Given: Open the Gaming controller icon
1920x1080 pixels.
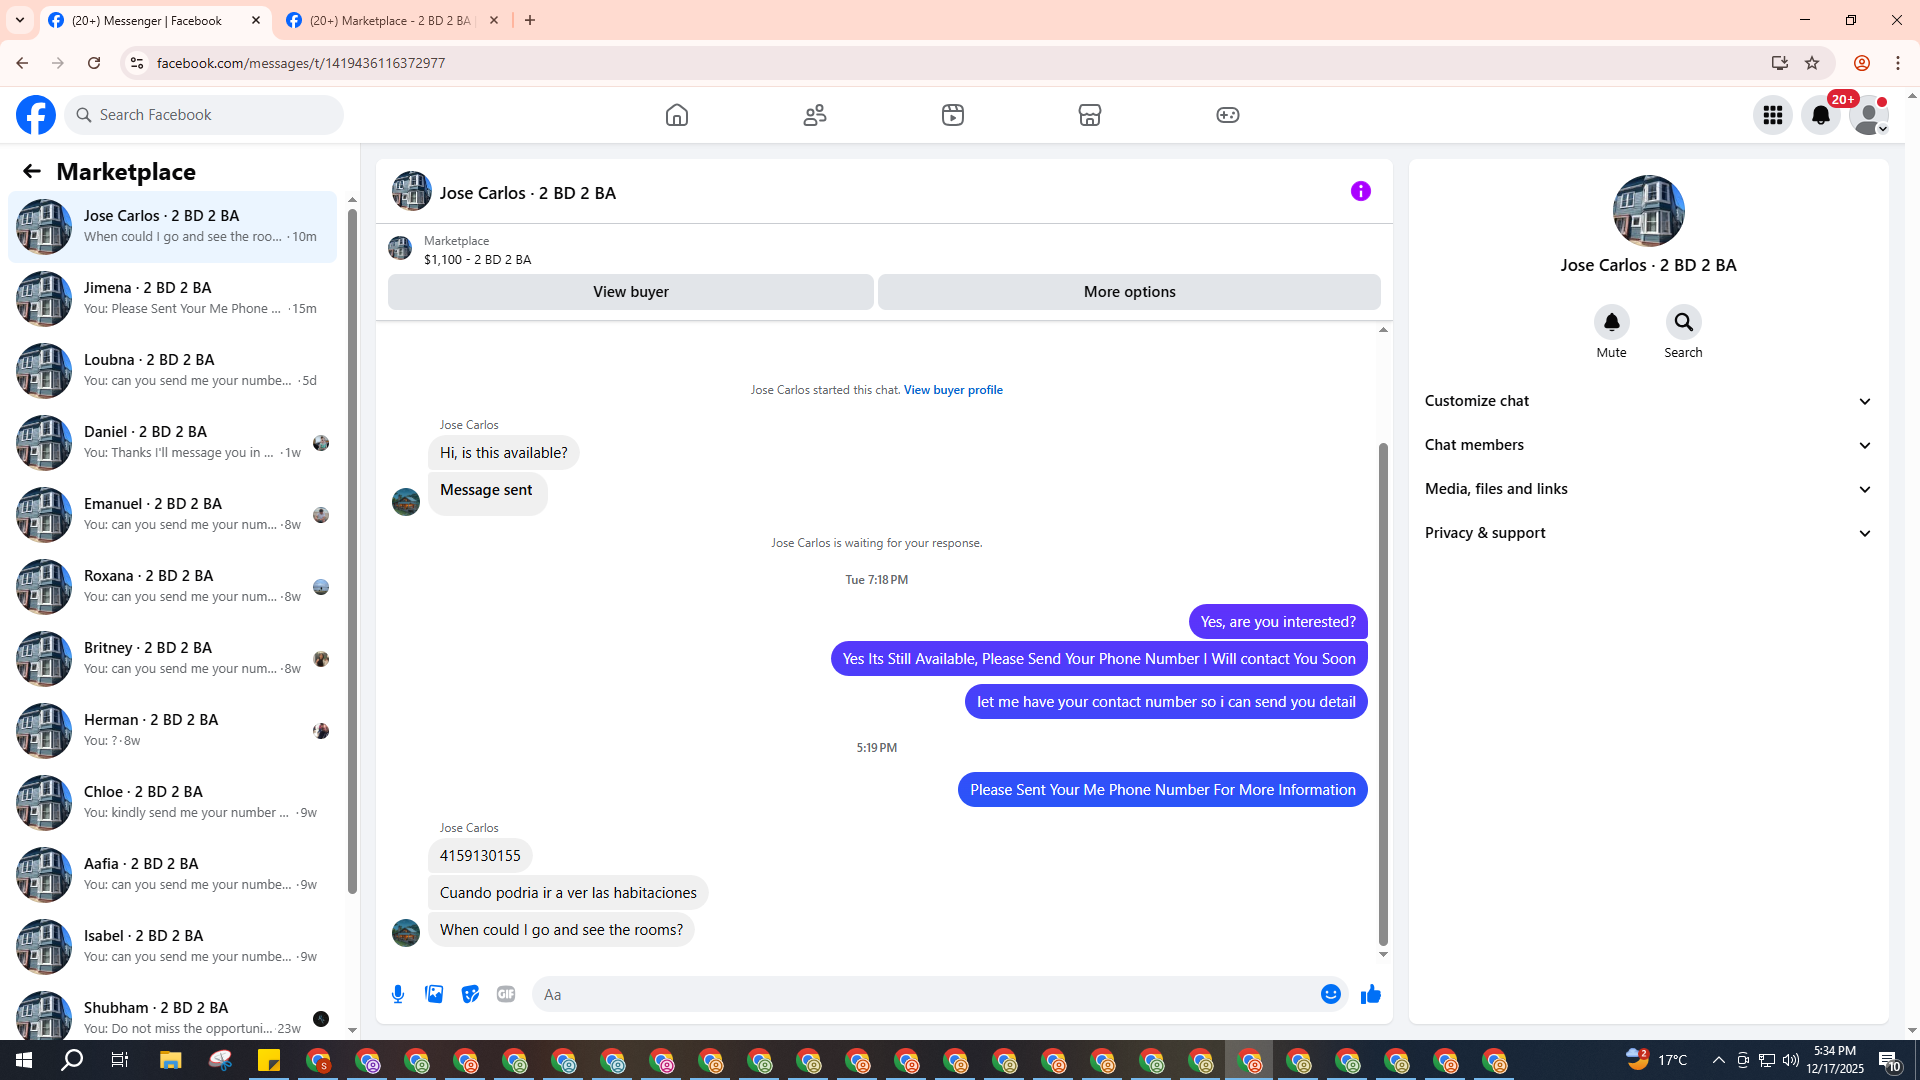Looking at the screenshot, I should click(1228, 115).
